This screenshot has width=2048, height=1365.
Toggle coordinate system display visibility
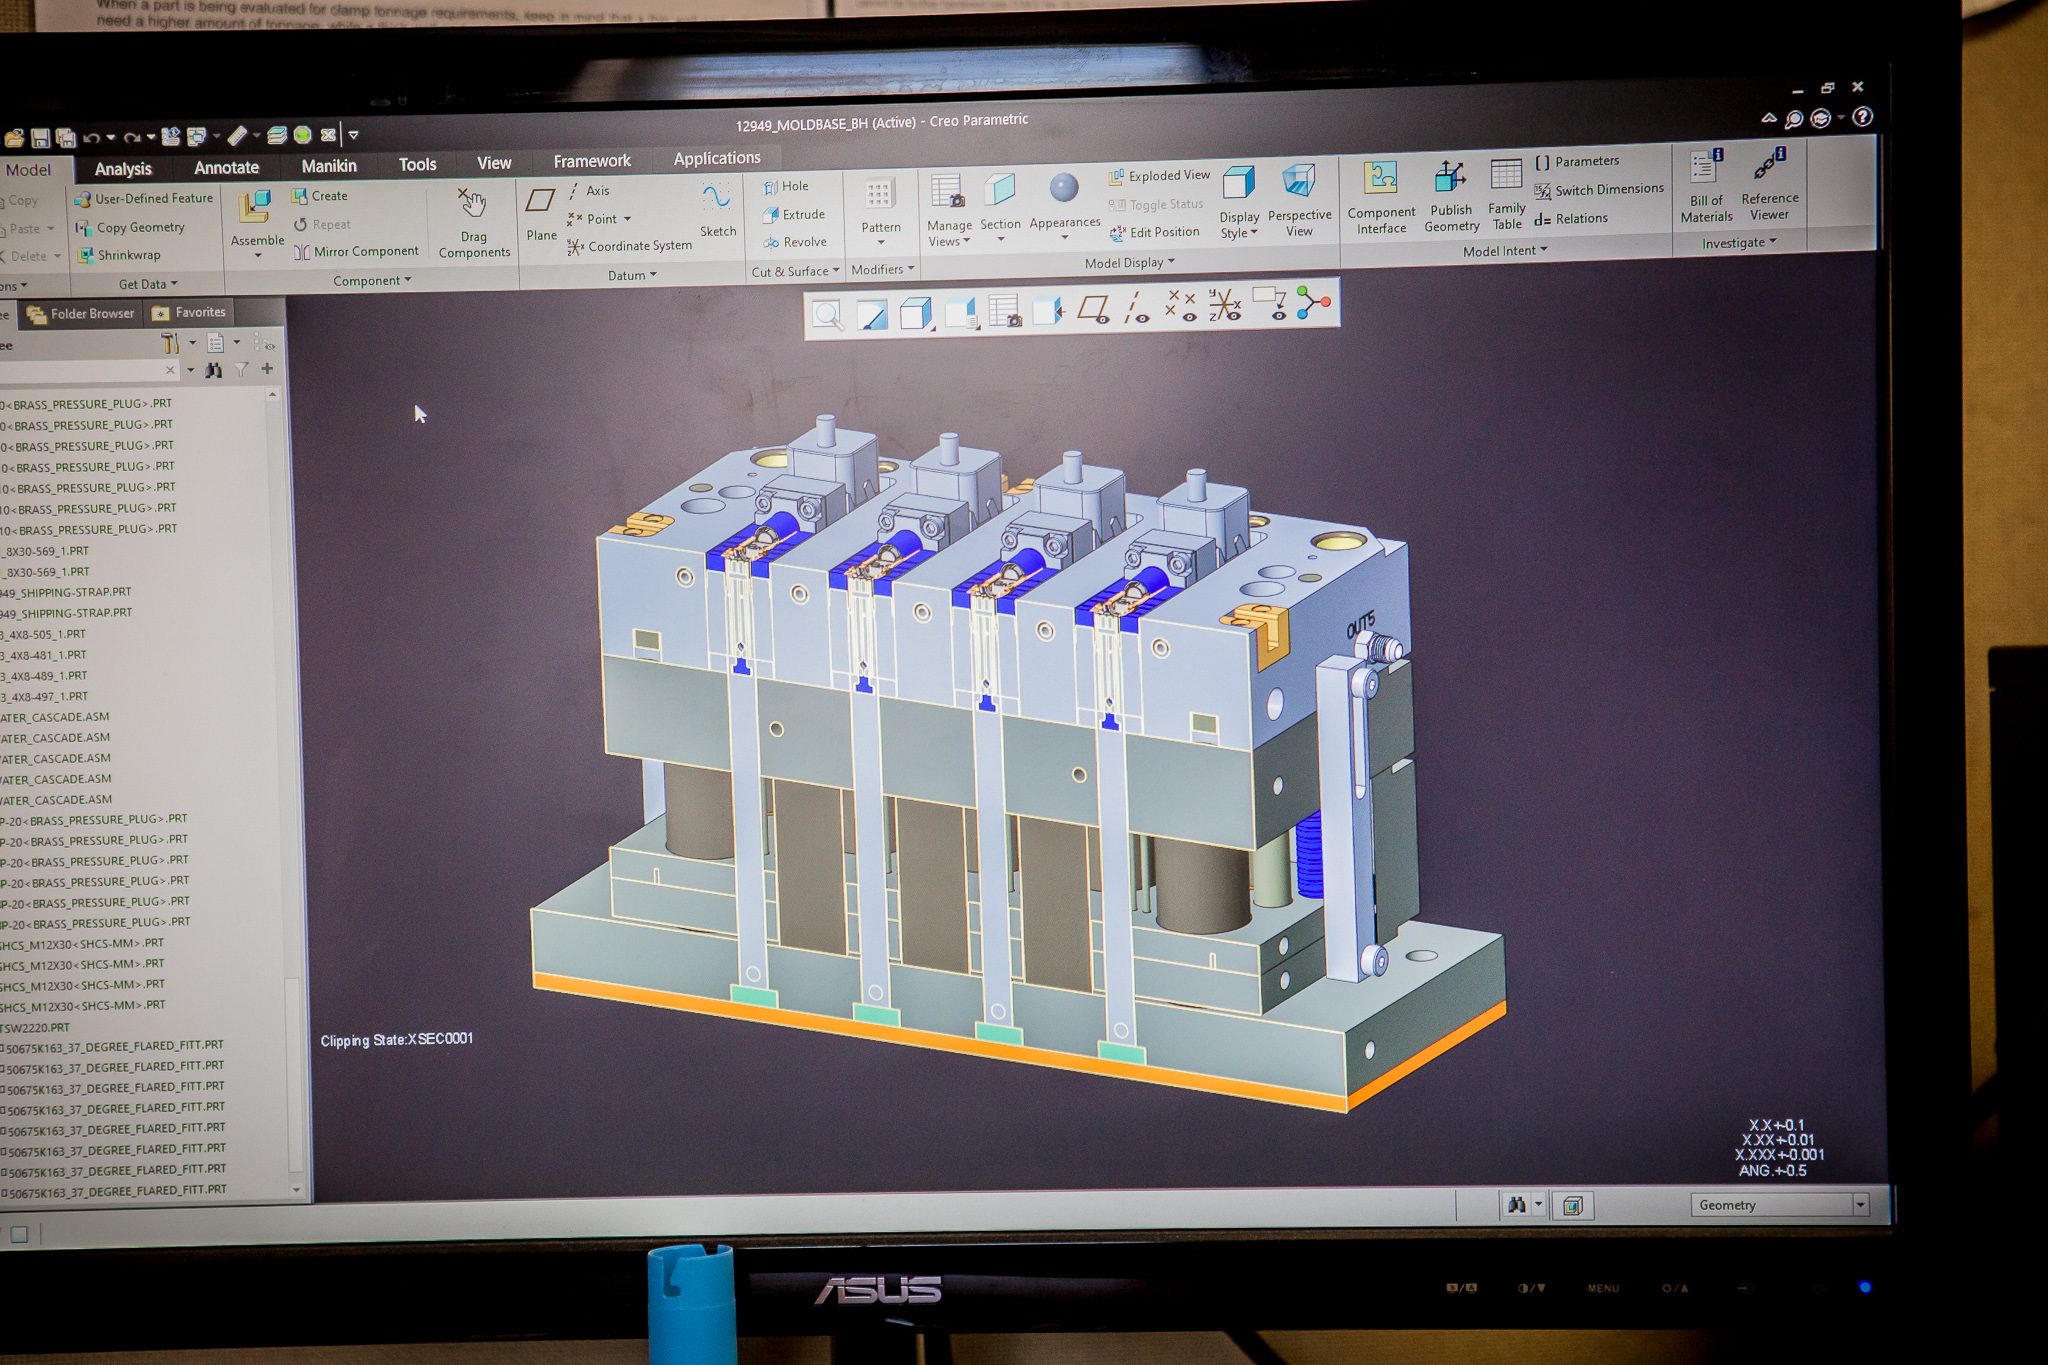pos(1225,304)
